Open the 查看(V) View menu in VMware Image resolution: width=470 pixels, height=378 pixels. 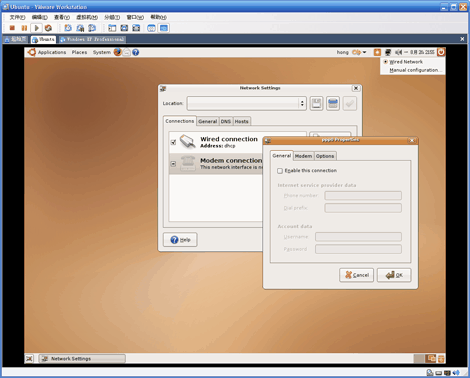[x=62, y=17]
